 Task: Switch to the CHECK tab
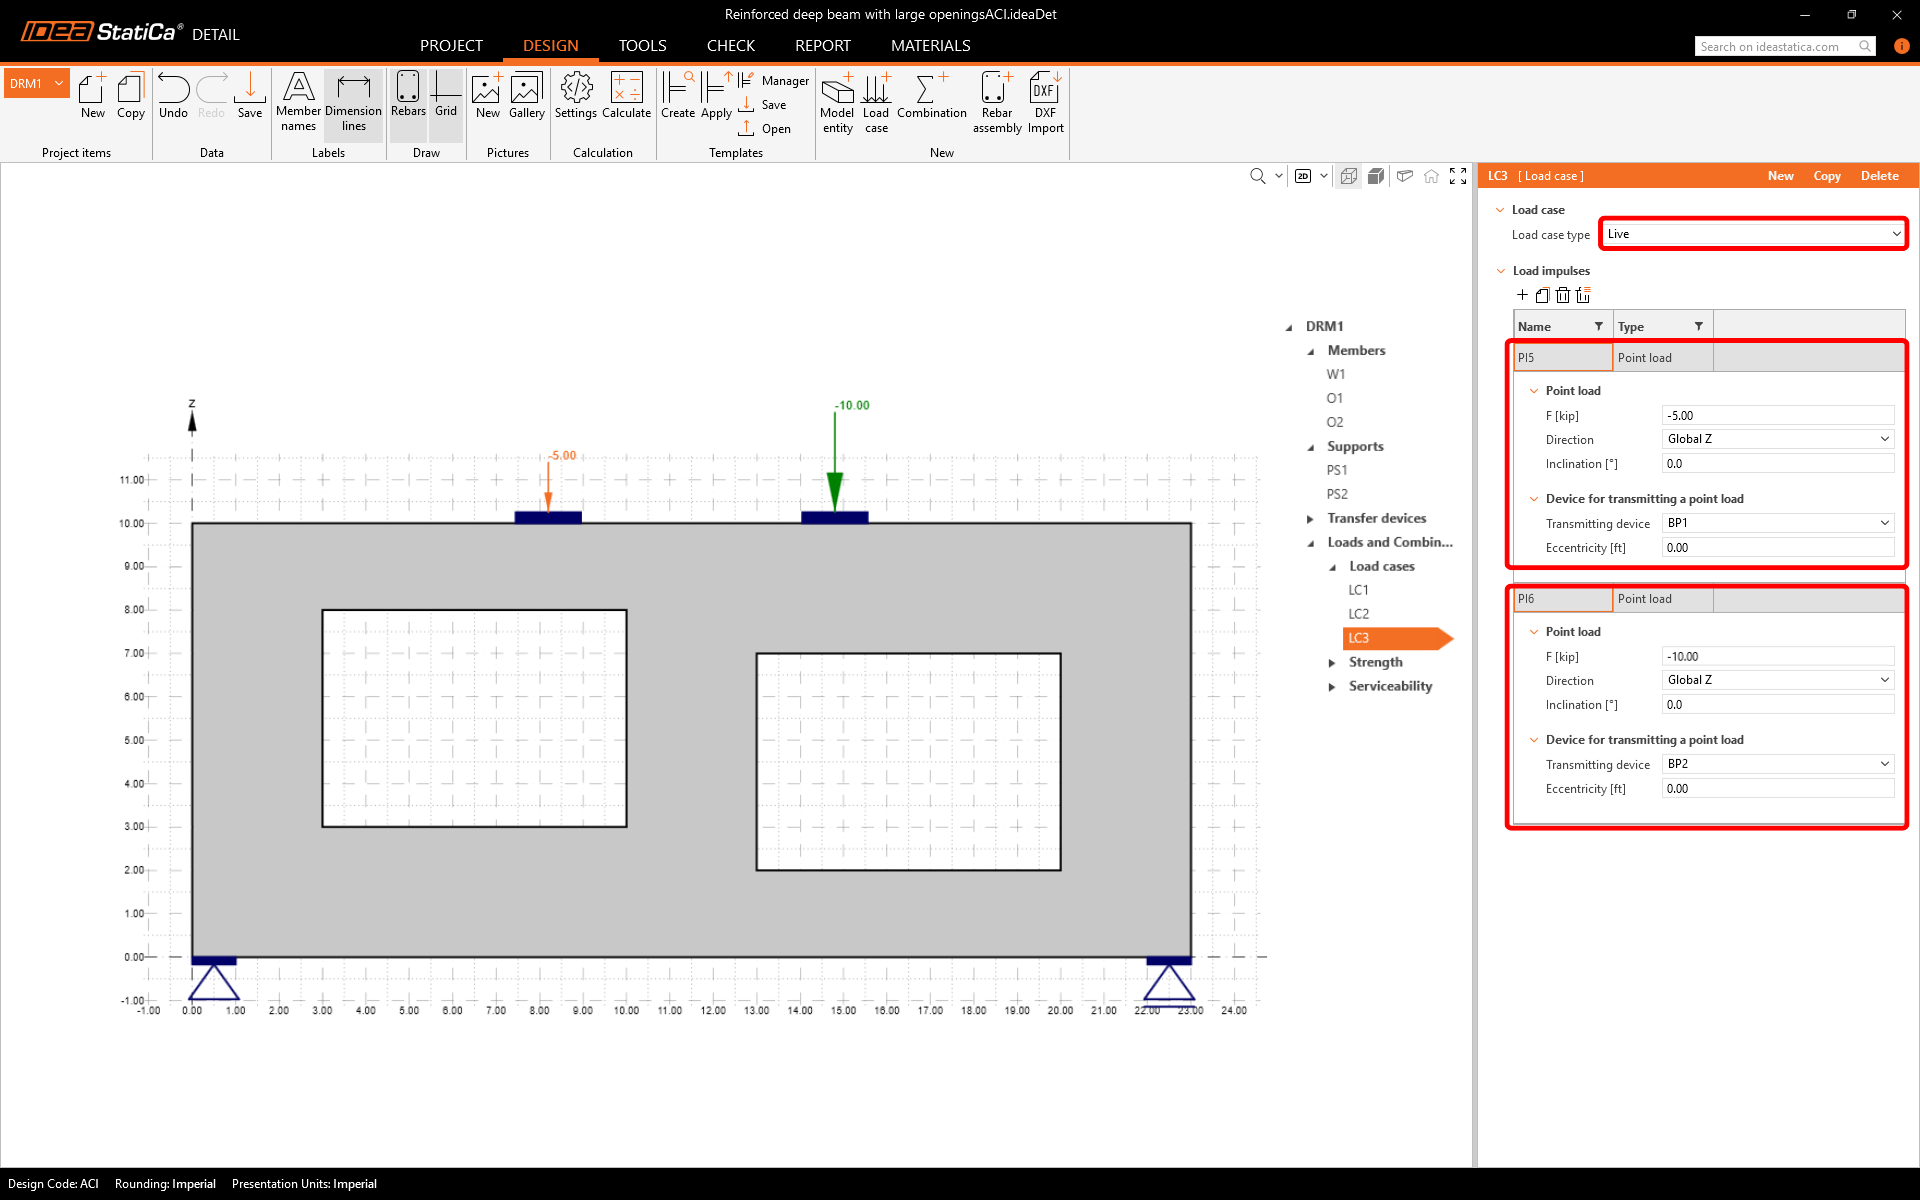pyautogui.click(x=730, y=46)
